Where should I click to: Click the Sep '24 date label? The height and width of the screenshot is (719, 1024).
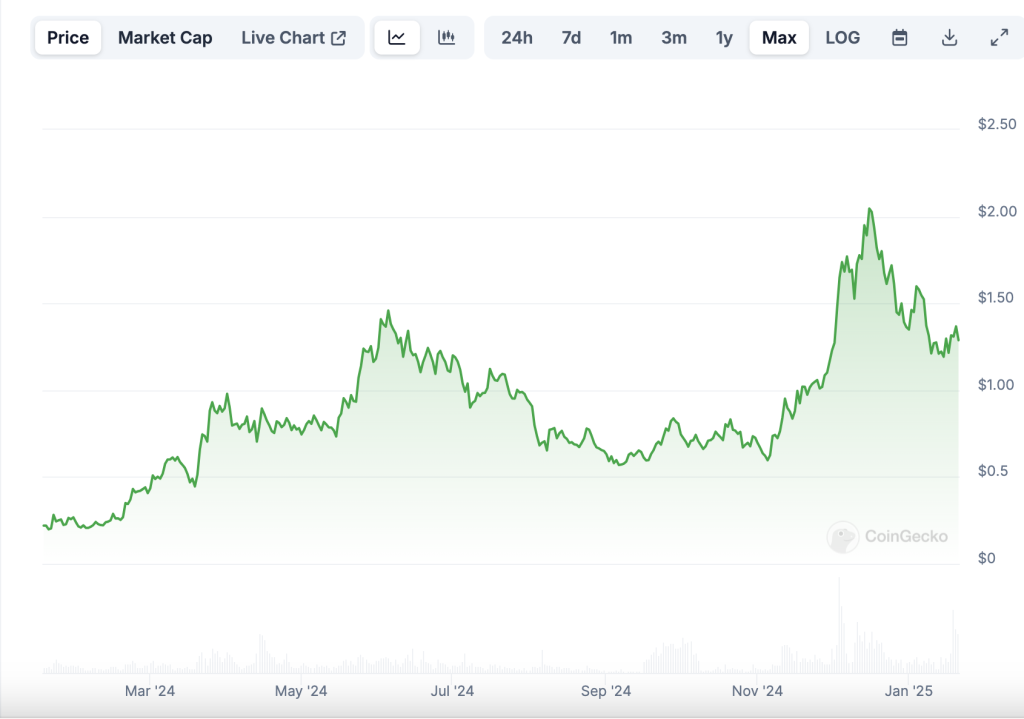[605, 691]
